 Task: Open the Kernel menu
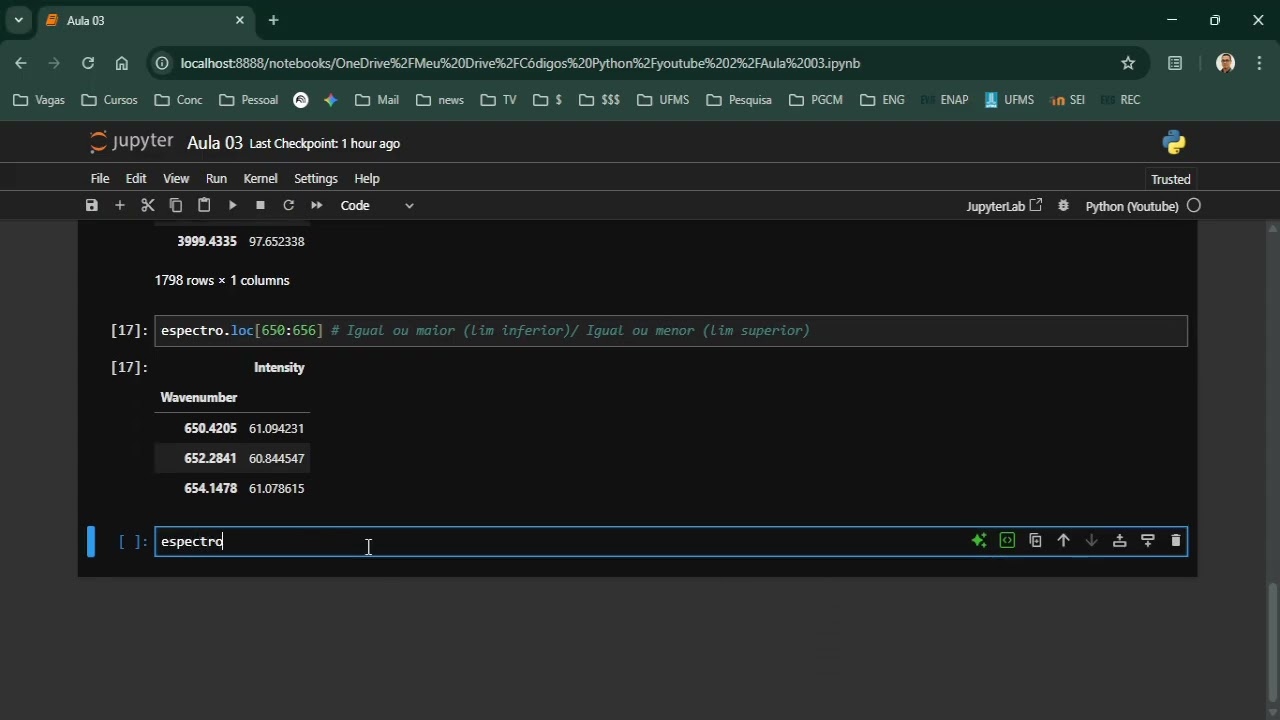[x=260, y=178]
